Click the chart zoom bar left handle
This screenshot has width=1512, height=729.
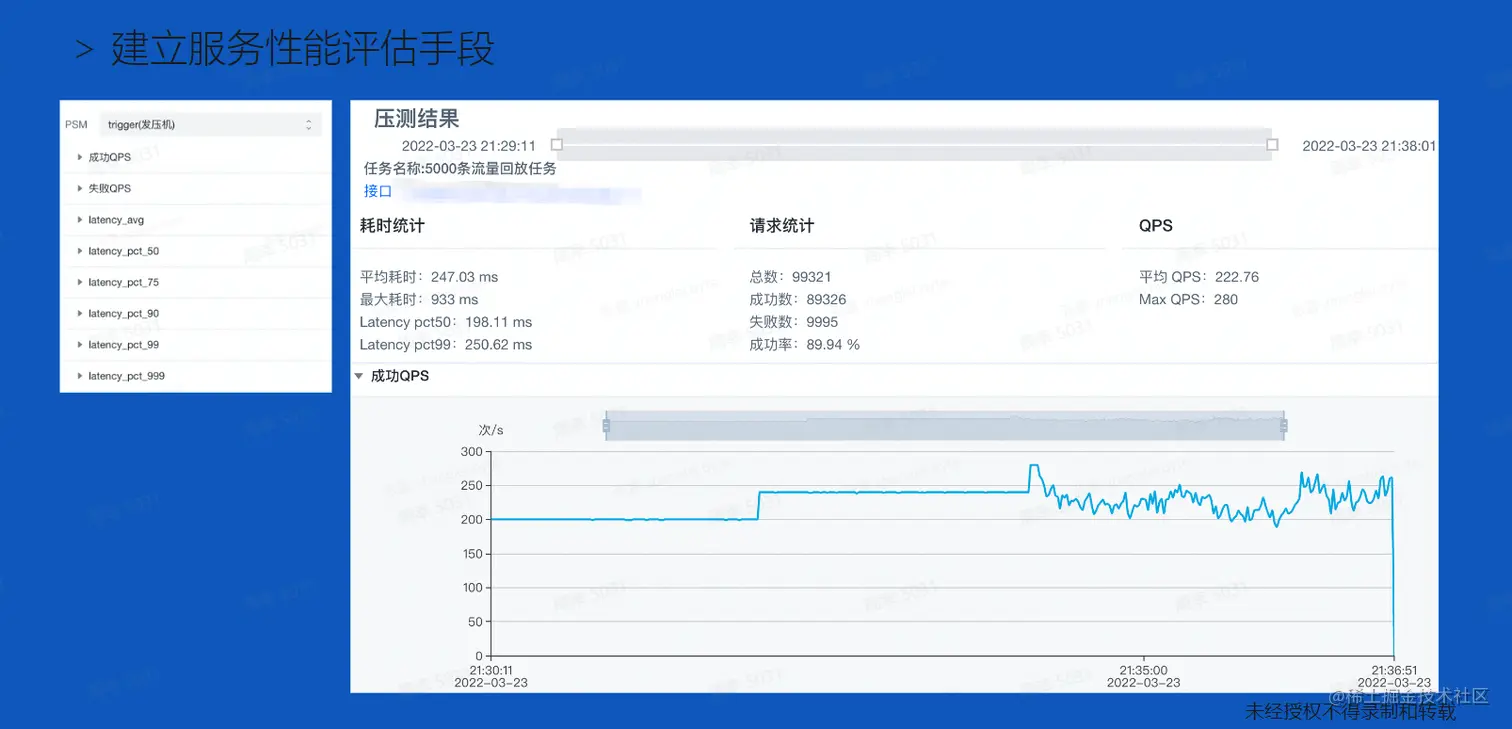(x=606, y=426)
